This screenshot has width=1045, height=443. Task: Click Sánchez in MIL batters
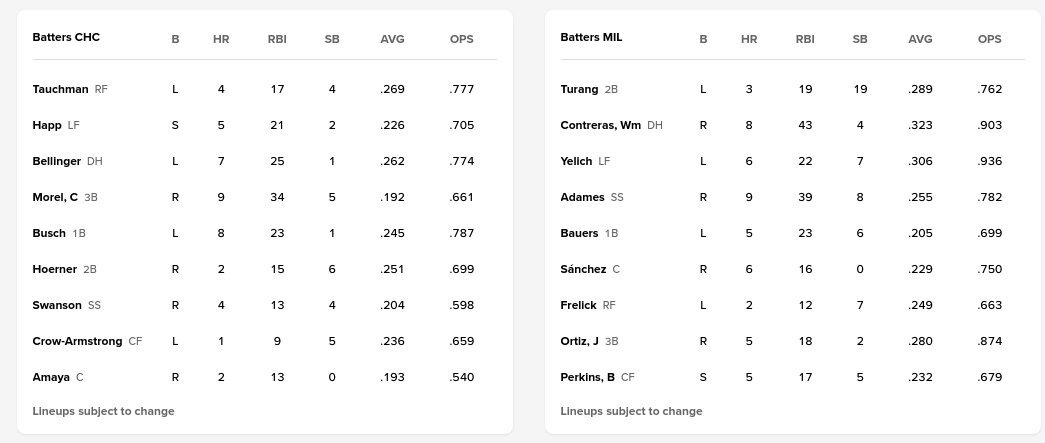(x=583, y=269)
